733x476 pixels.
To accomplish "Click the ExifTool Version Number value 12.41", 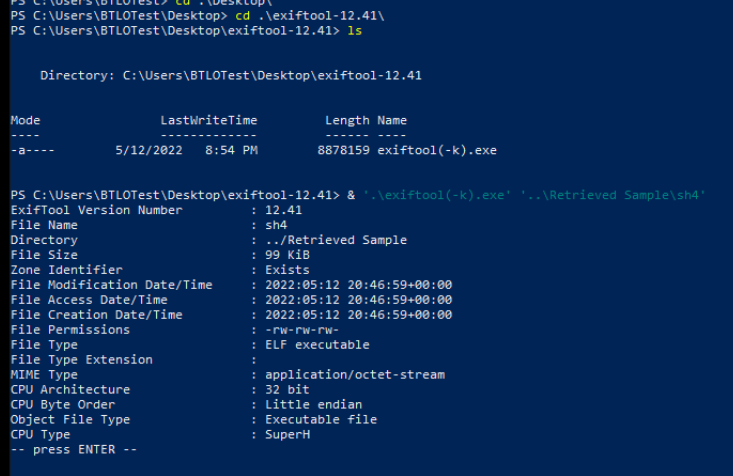I will (x=283, y=210).
